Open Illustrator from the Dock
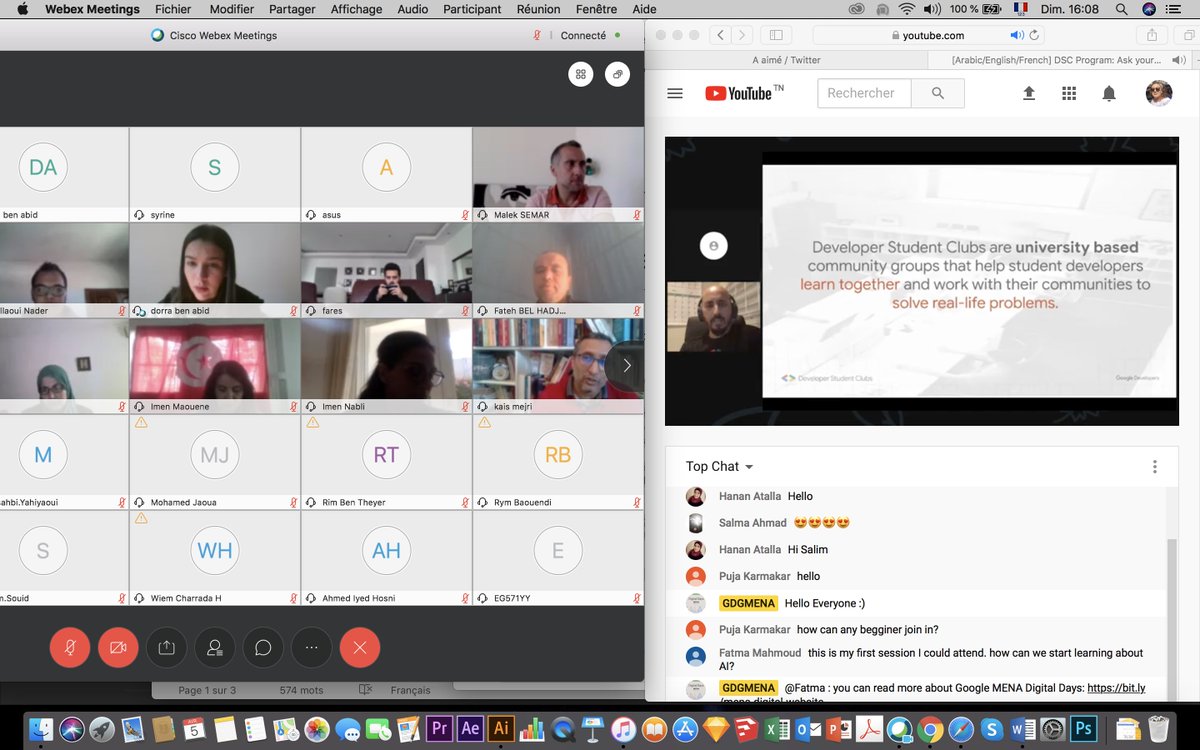1200x750 pixels. [501, 729]
